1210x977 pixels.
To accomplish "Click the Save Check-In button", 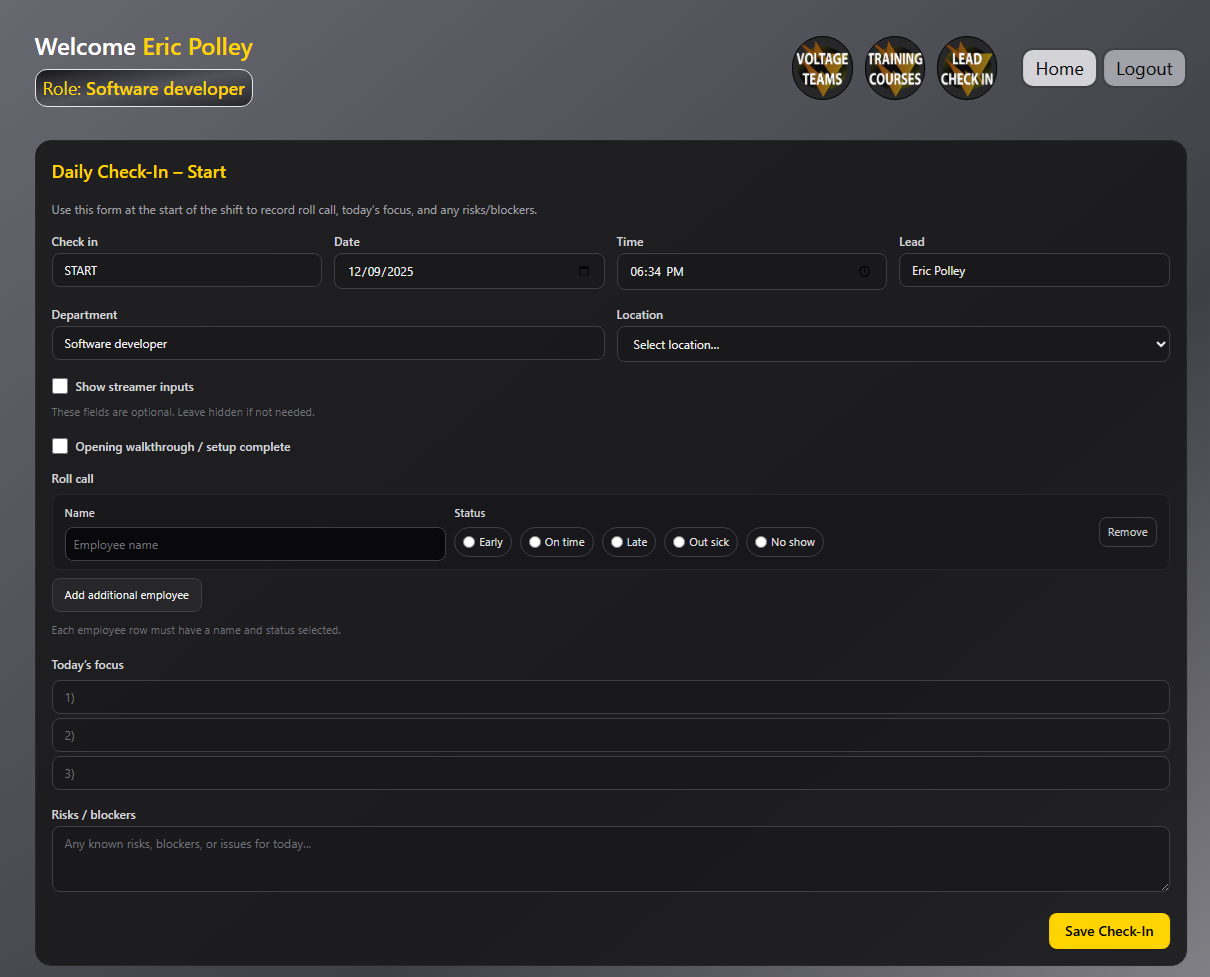I will pyautogui.click(x=1108, y=931).
